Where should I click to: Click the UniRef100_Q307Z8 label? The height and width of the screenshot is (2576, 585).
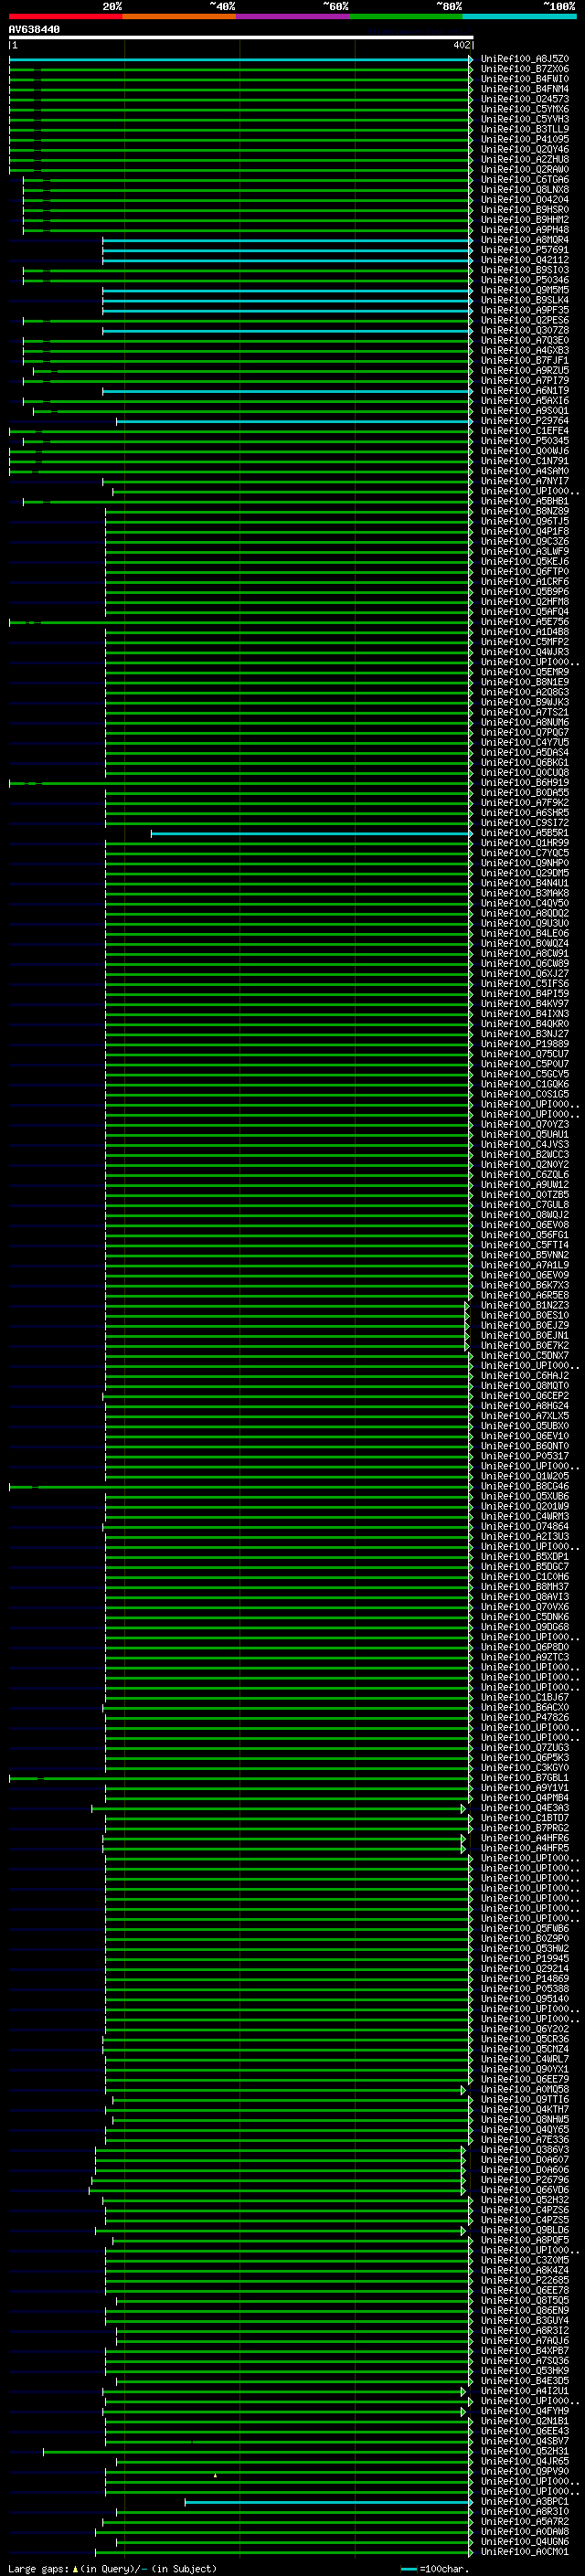tap(525, 330)
